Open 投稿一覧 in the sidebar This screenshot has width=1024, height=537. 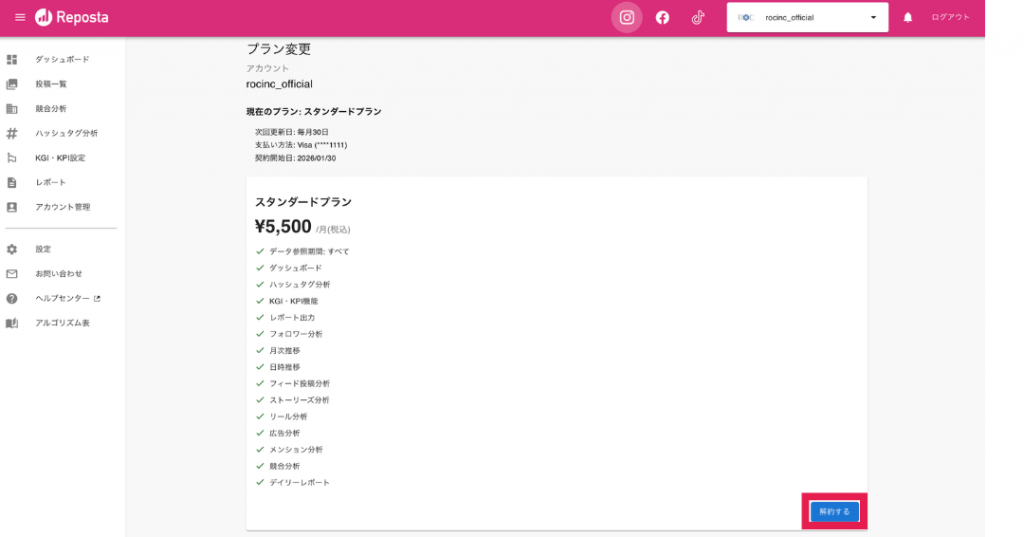[51, 84]
